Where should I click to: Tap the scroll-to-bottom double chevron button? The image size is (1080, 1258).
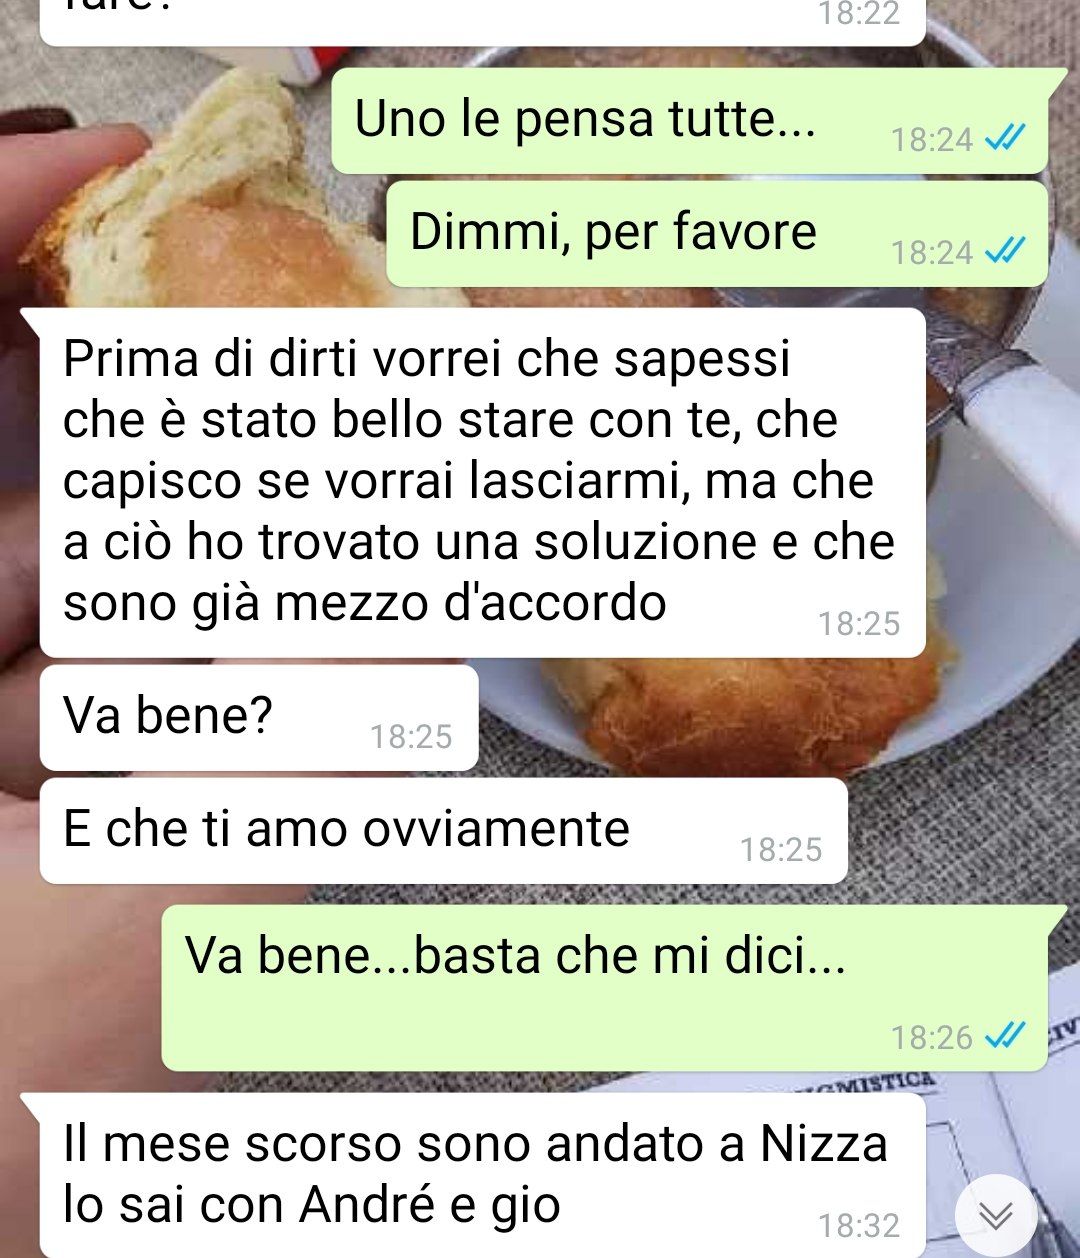tap(995, 1214)
